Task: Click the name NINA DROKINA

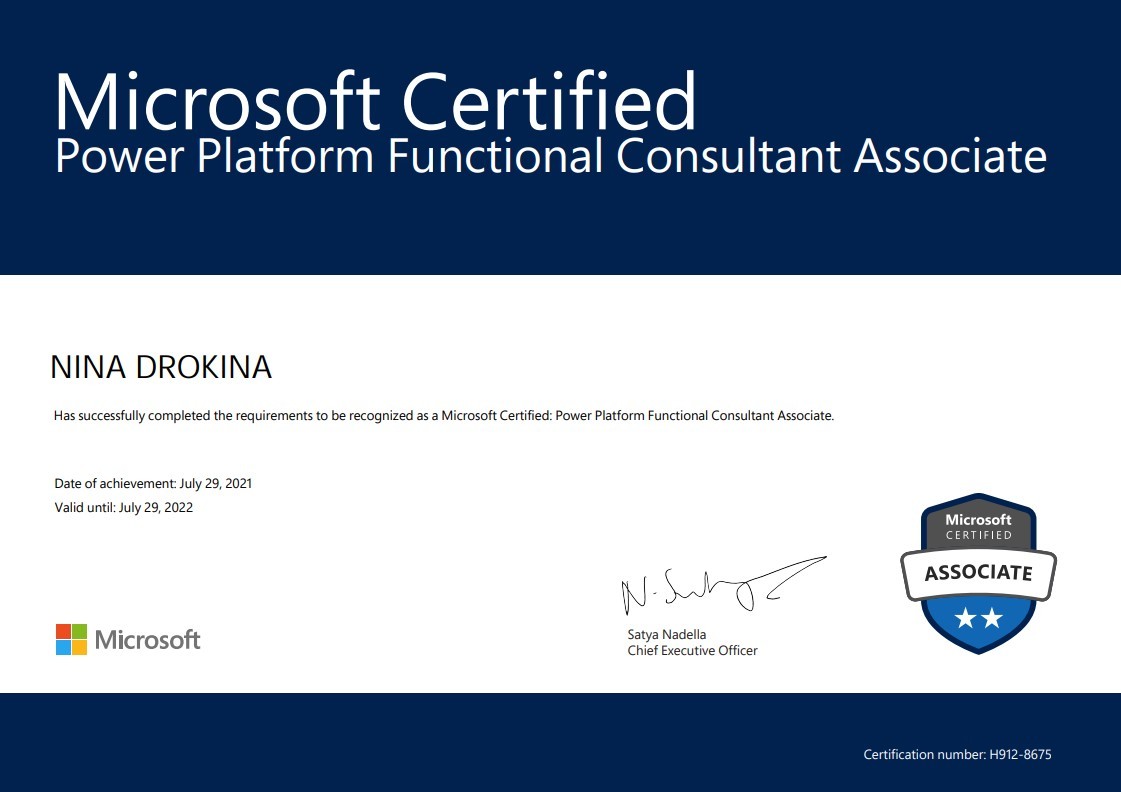Action: (161, 367)
